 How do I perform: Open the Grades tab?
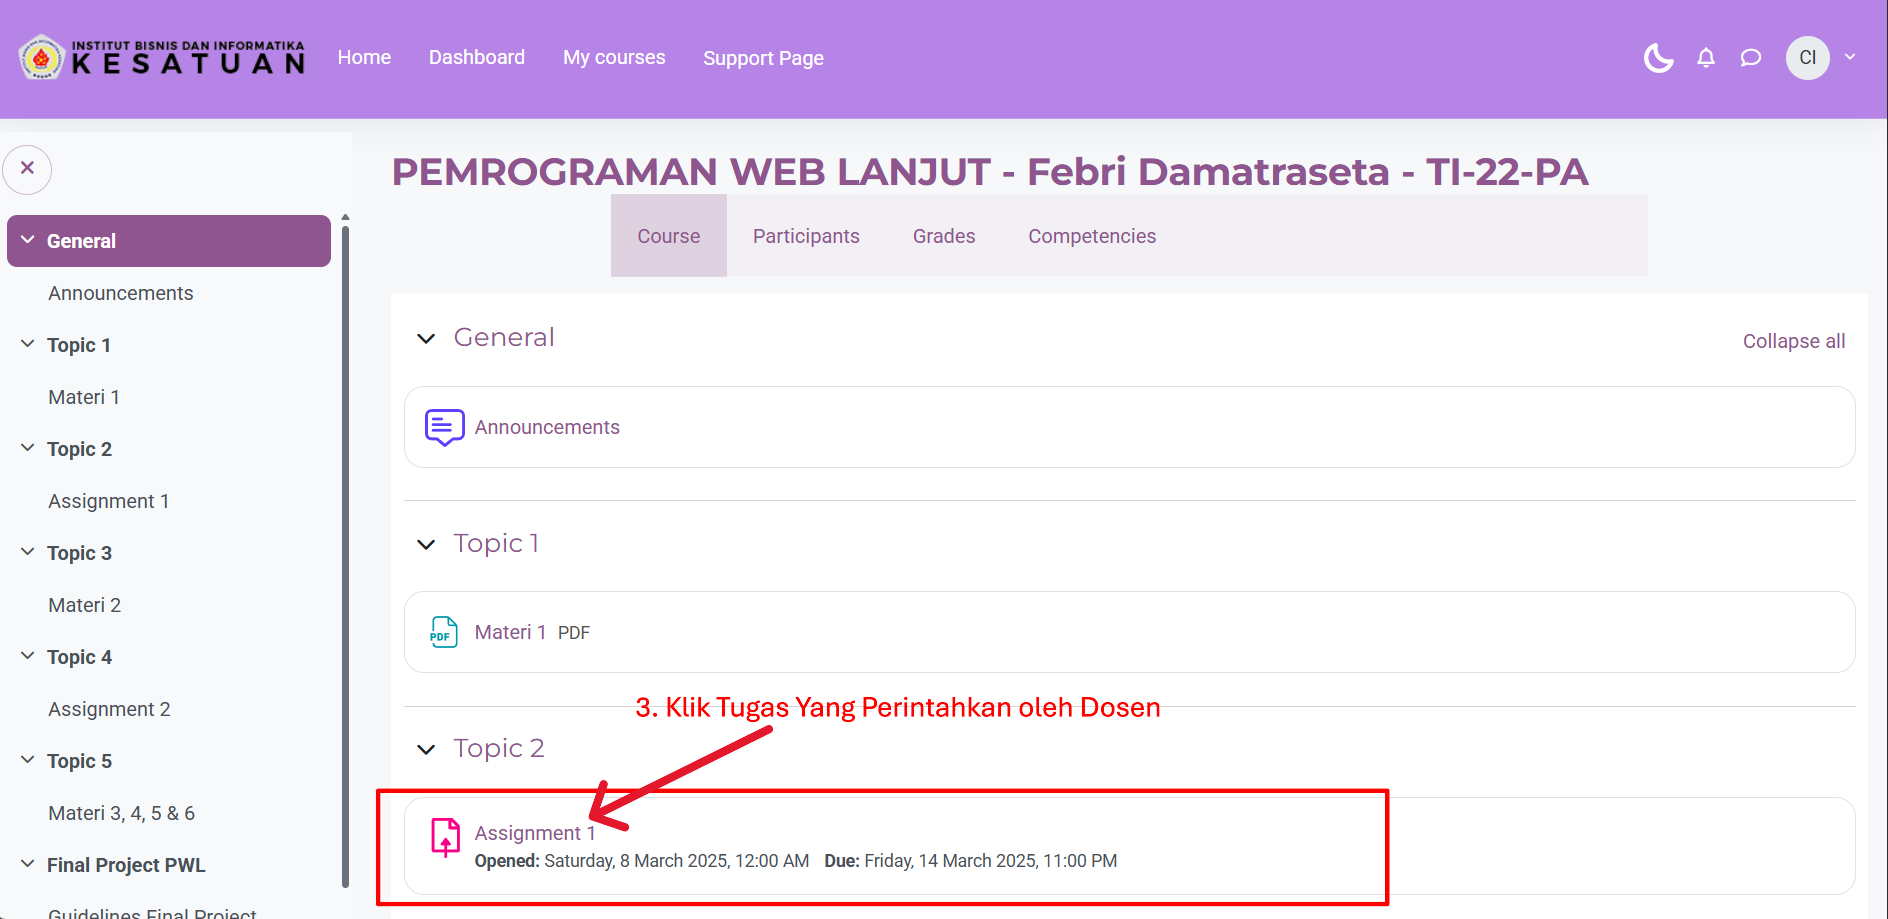(943, 236)
